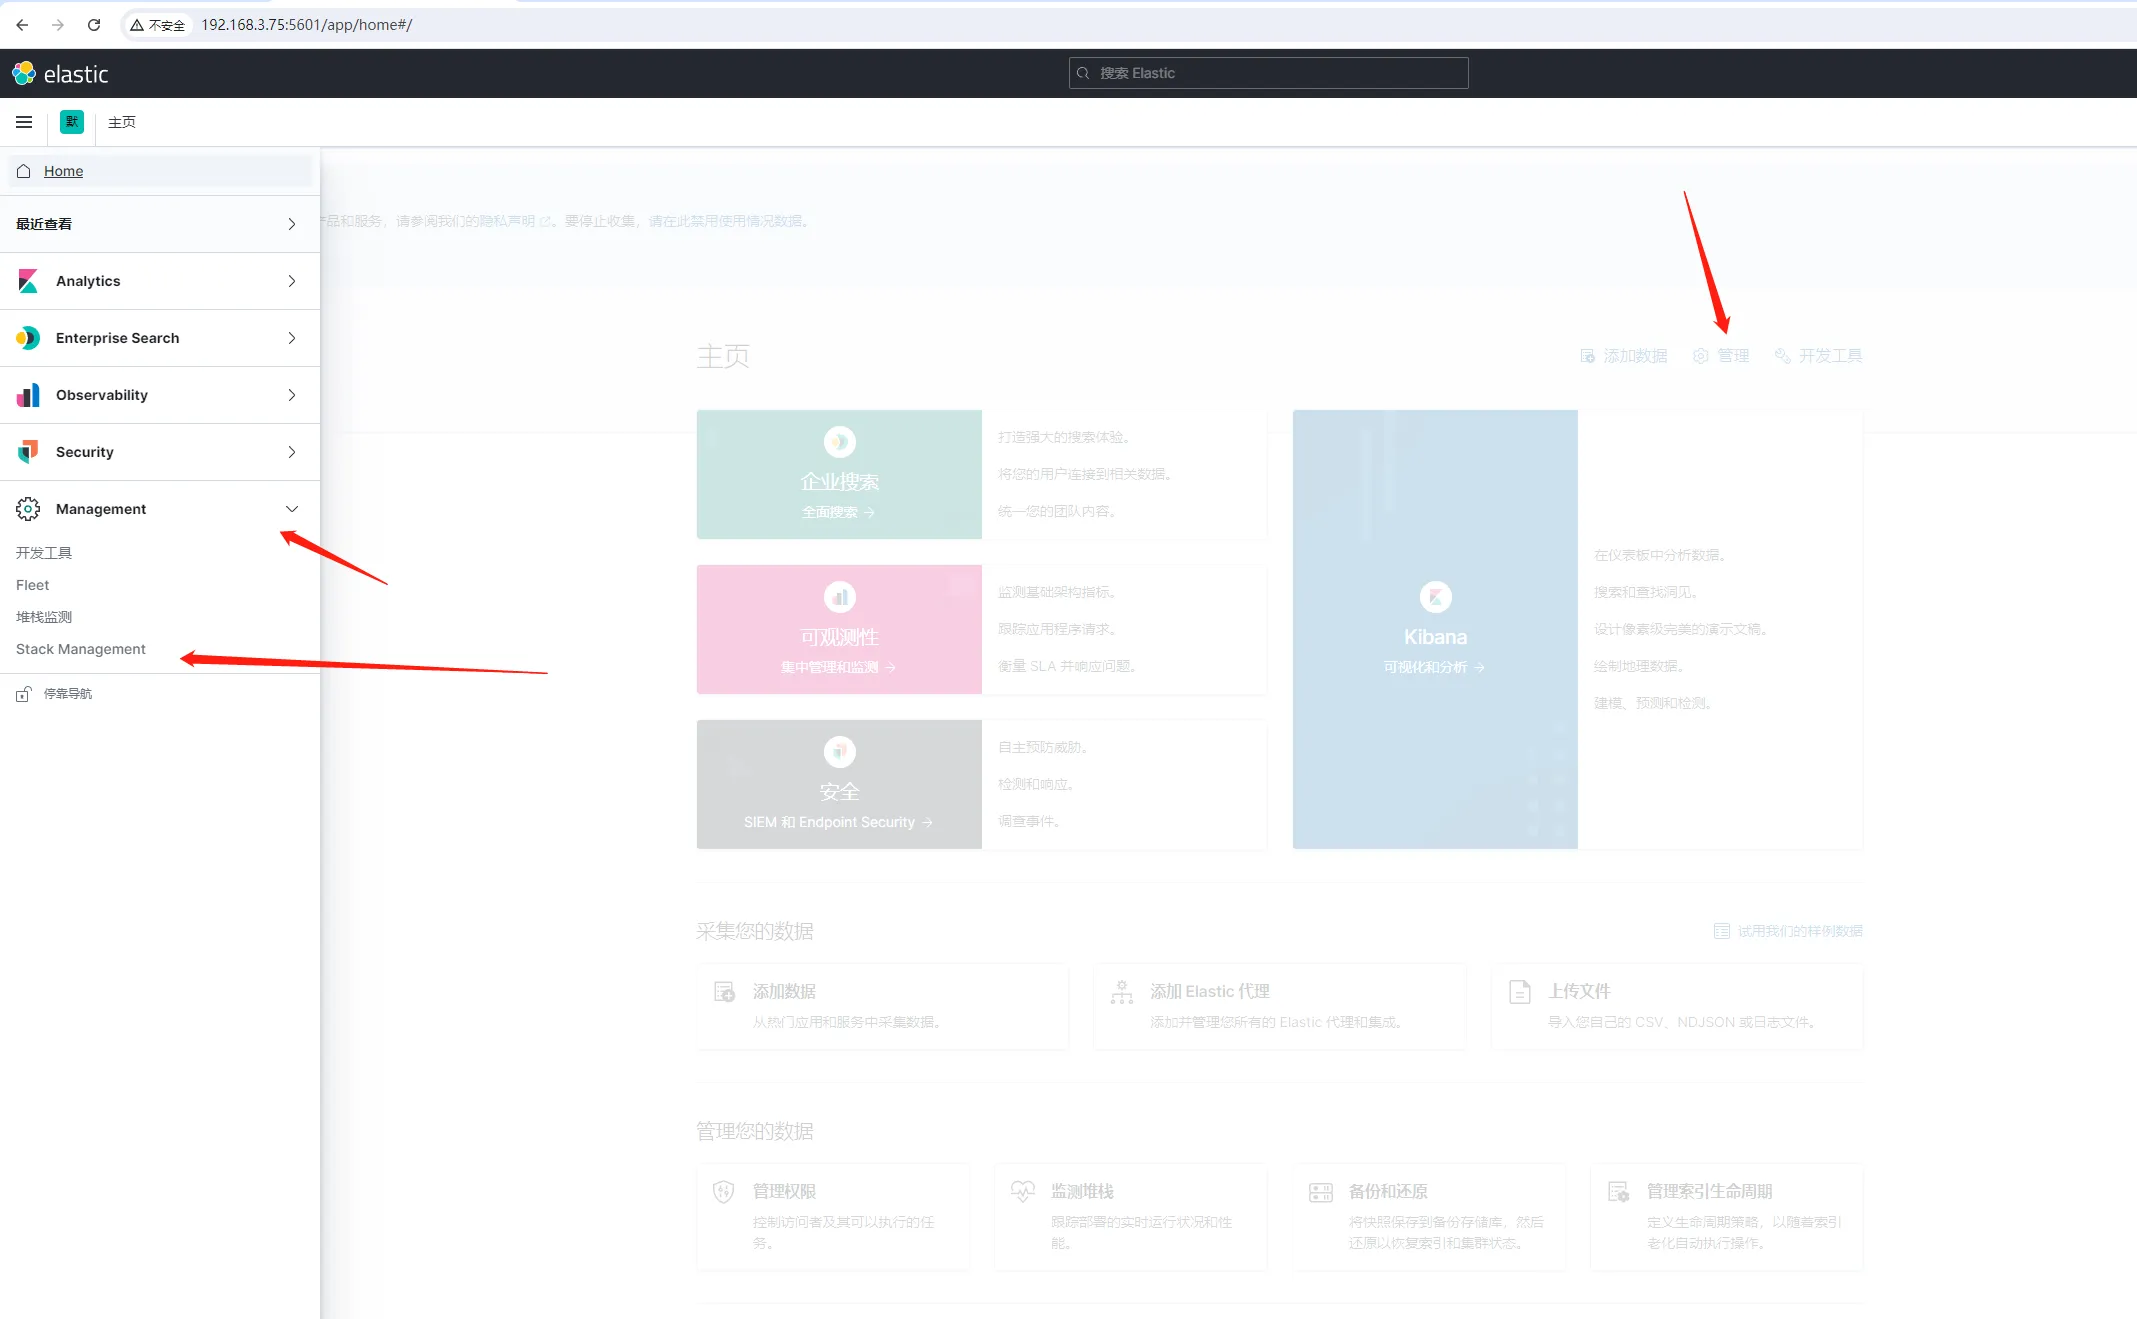Open the 全面搜索 link
Screen dimensions: 2137x1319
point(839,512)
